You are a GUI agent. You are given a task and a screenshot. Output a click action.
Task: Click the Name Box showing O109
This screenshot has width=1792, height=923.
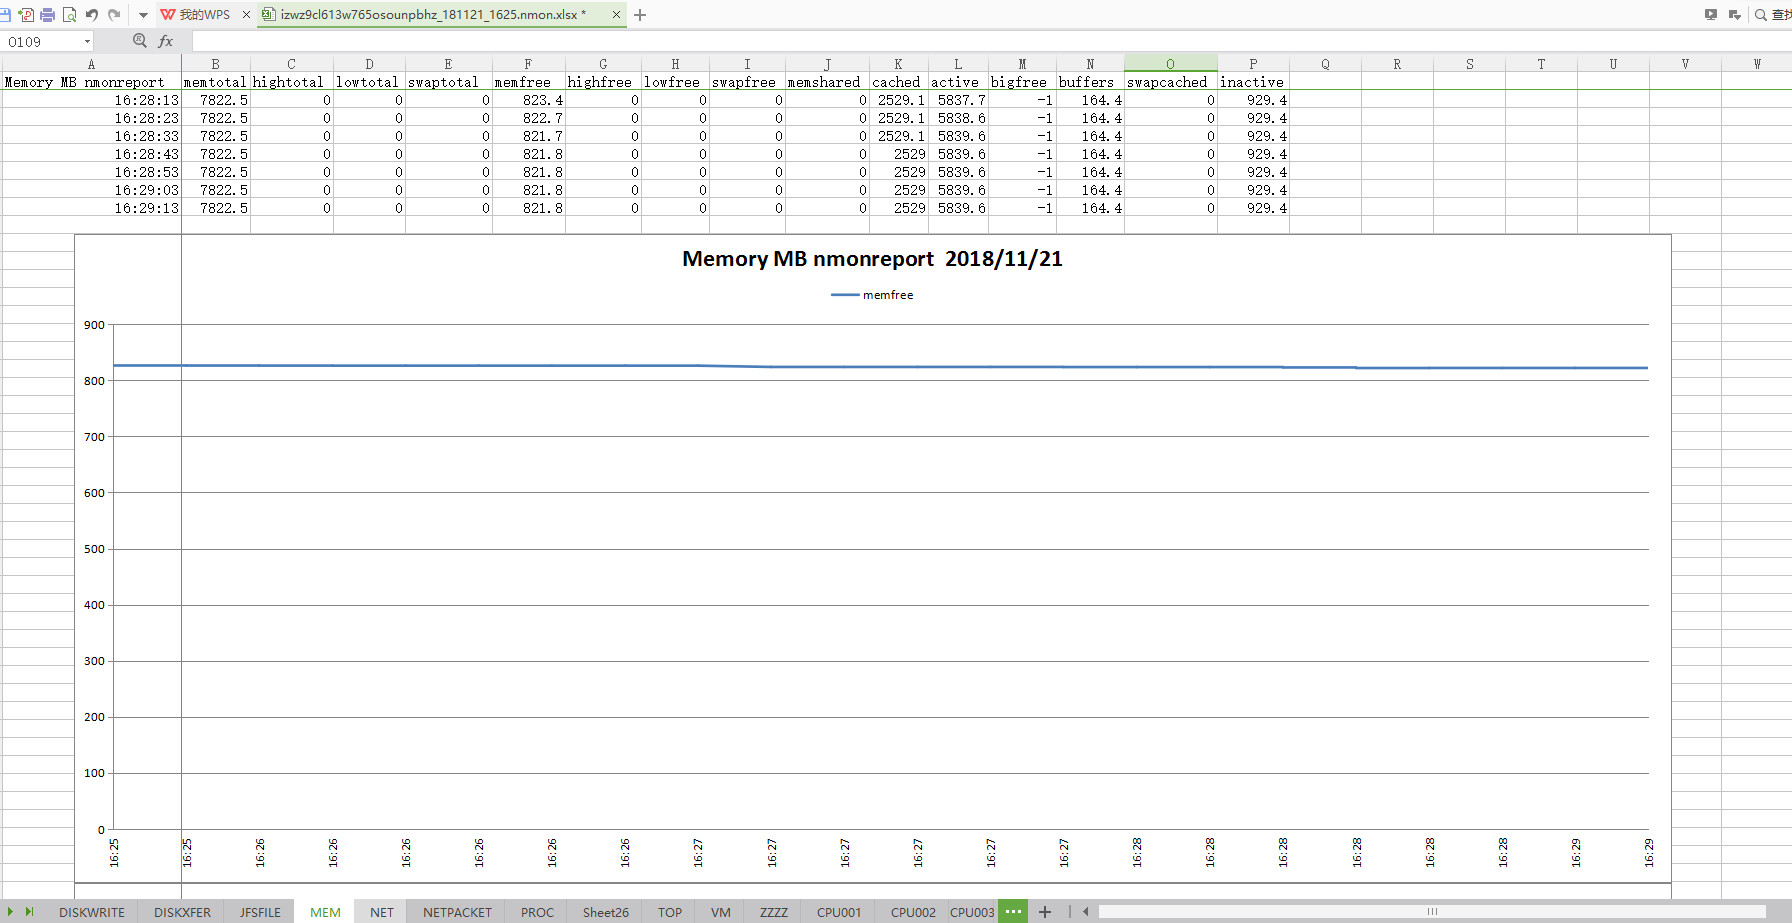pos(40,41)
